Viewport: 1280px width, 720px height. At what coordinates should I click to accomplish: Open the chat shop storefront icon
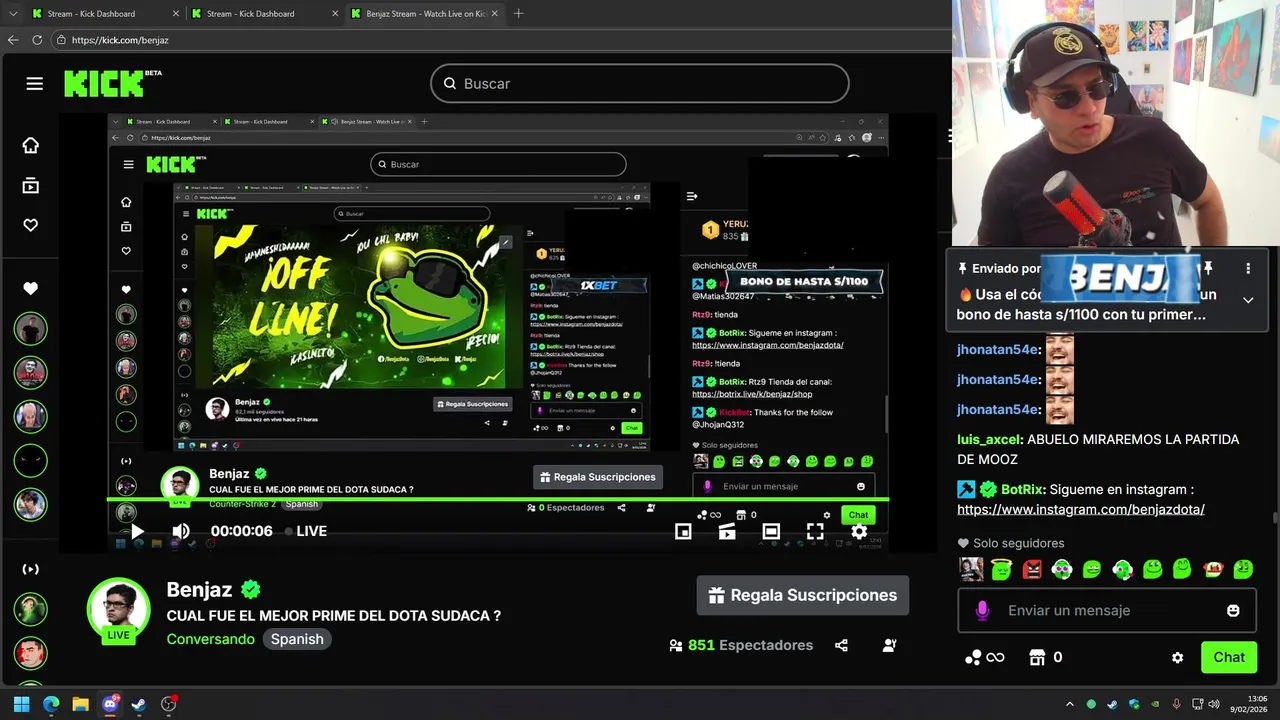[x=1037, y=657]
